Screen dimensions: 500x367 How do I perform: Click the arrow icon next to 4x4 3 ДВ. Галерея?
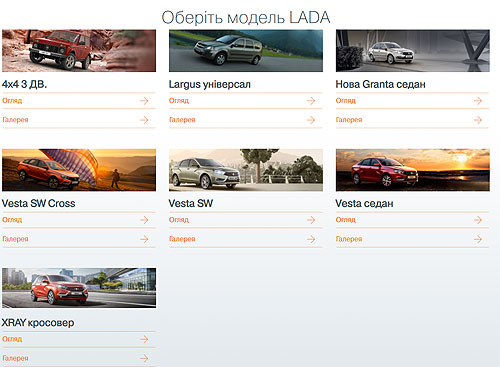click(144, 120)
